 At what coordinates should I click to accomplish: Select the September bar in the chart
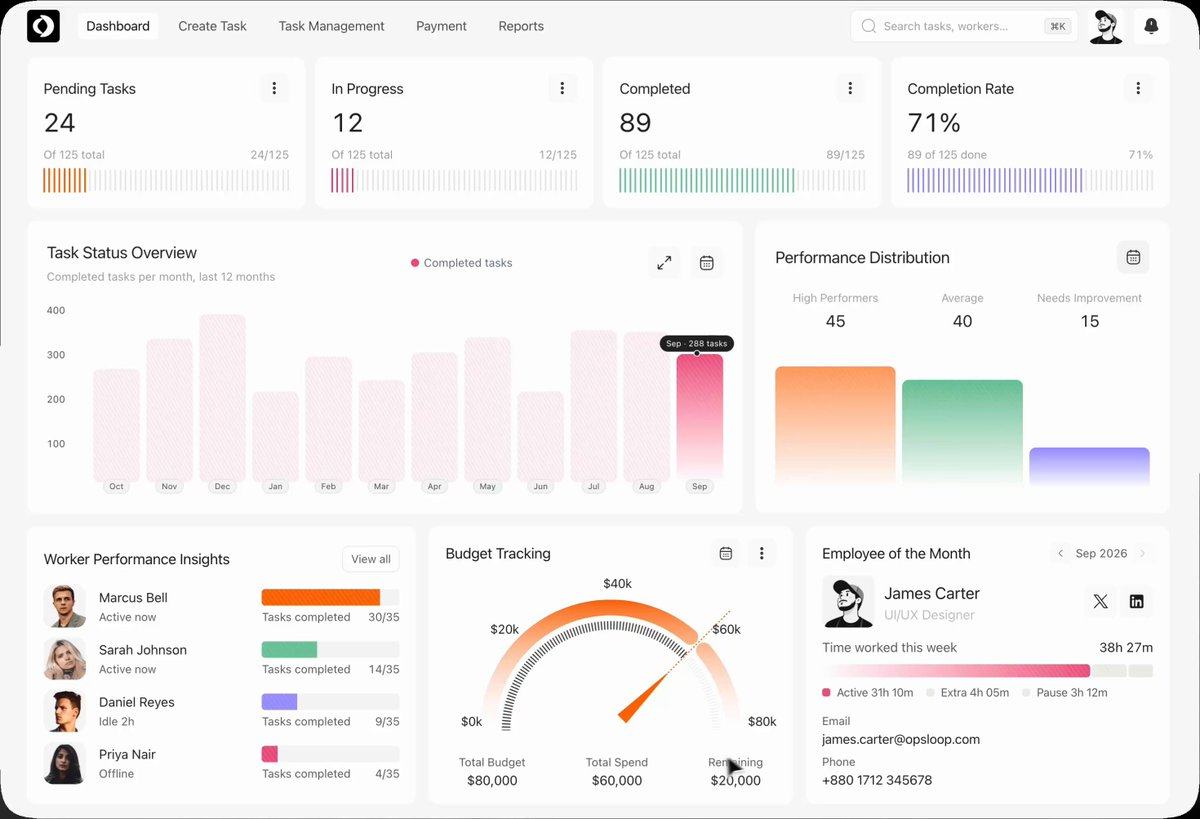699,417
